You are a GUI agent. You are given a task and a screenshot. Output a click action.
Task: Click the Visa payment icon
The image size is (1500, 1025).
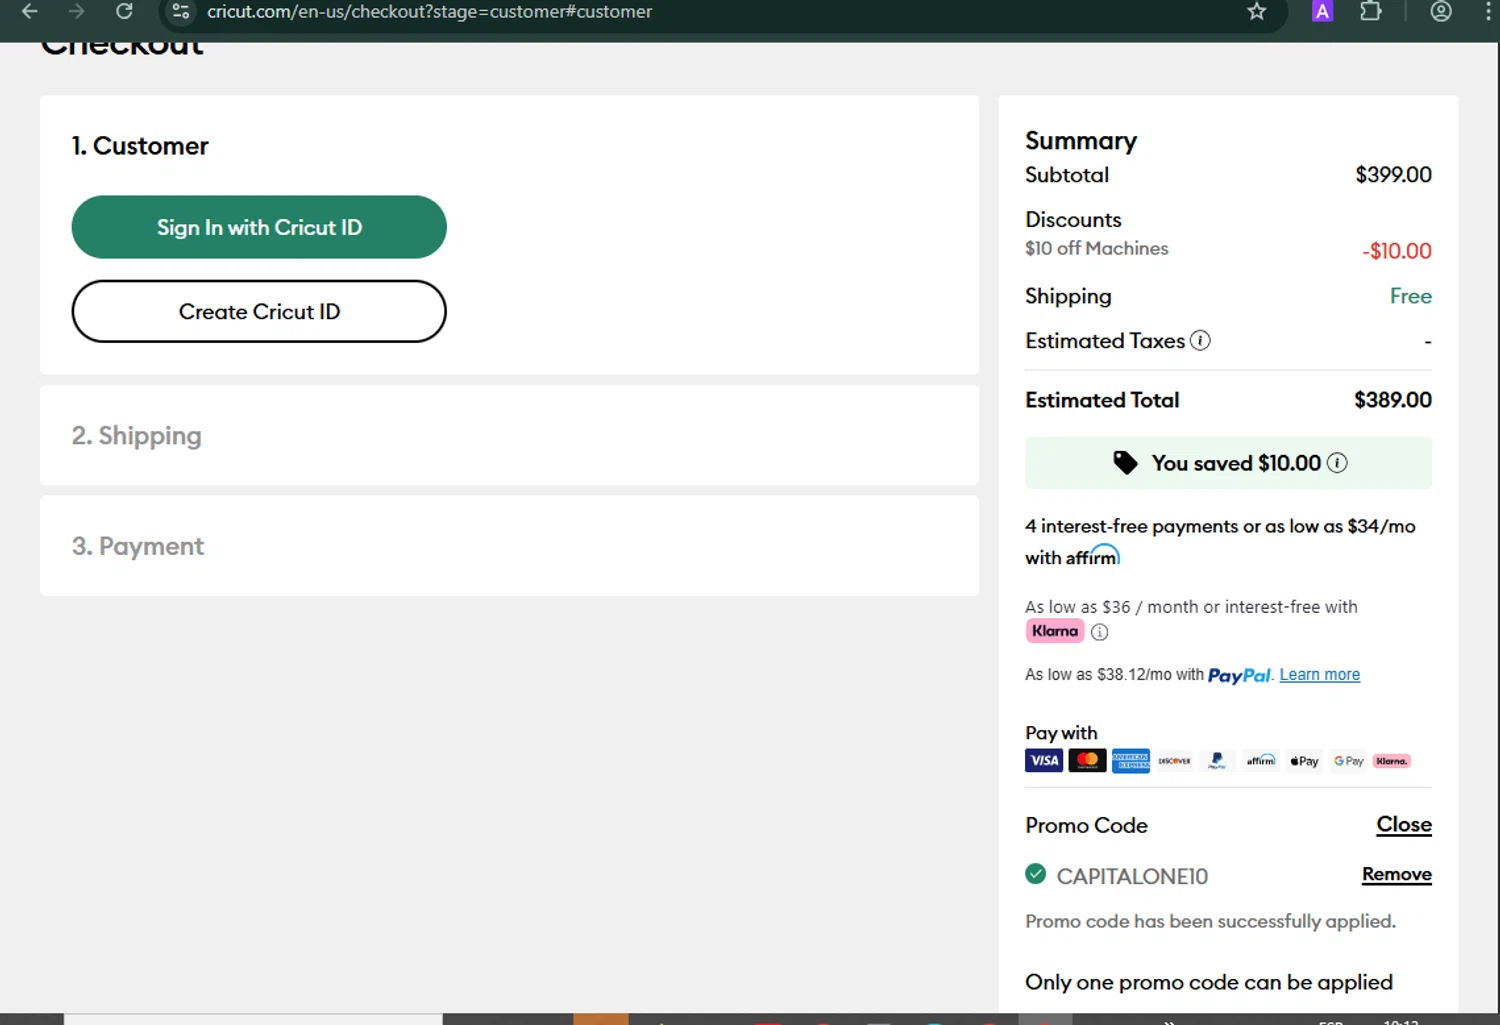(1044, 761)
